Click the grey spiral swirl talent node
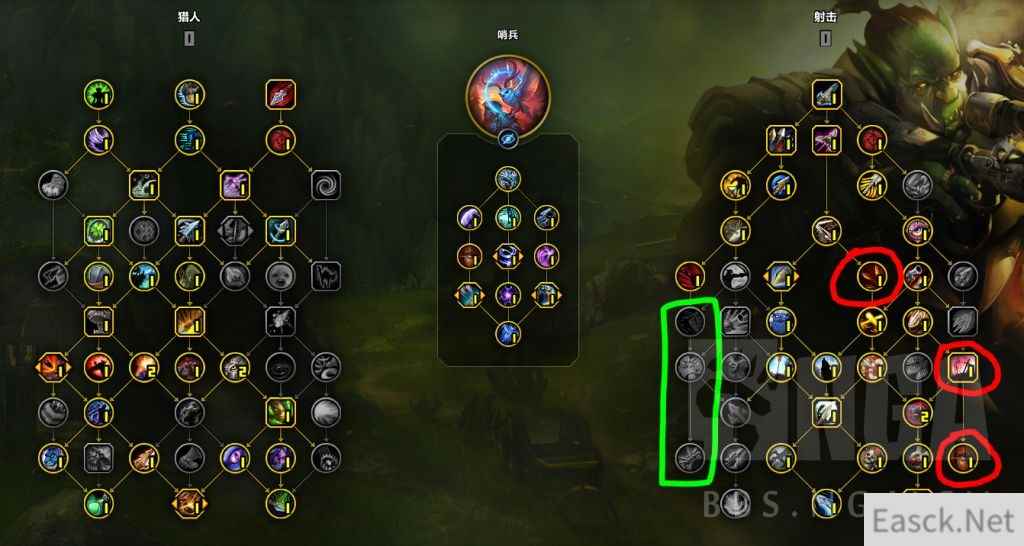Viewport: 1024px width, 546px height. click(x=326, y=185)
